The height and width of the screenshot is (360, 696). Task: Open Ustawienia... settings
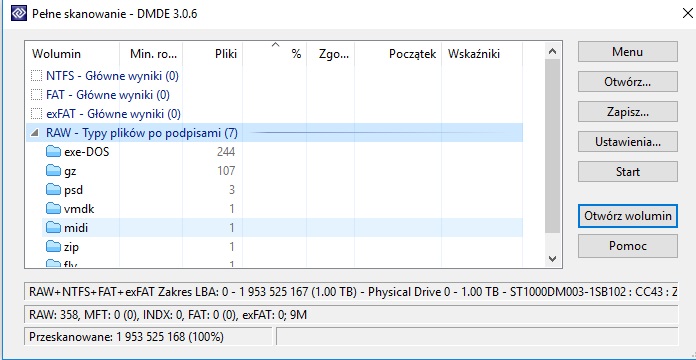click(x=628, y=142)
